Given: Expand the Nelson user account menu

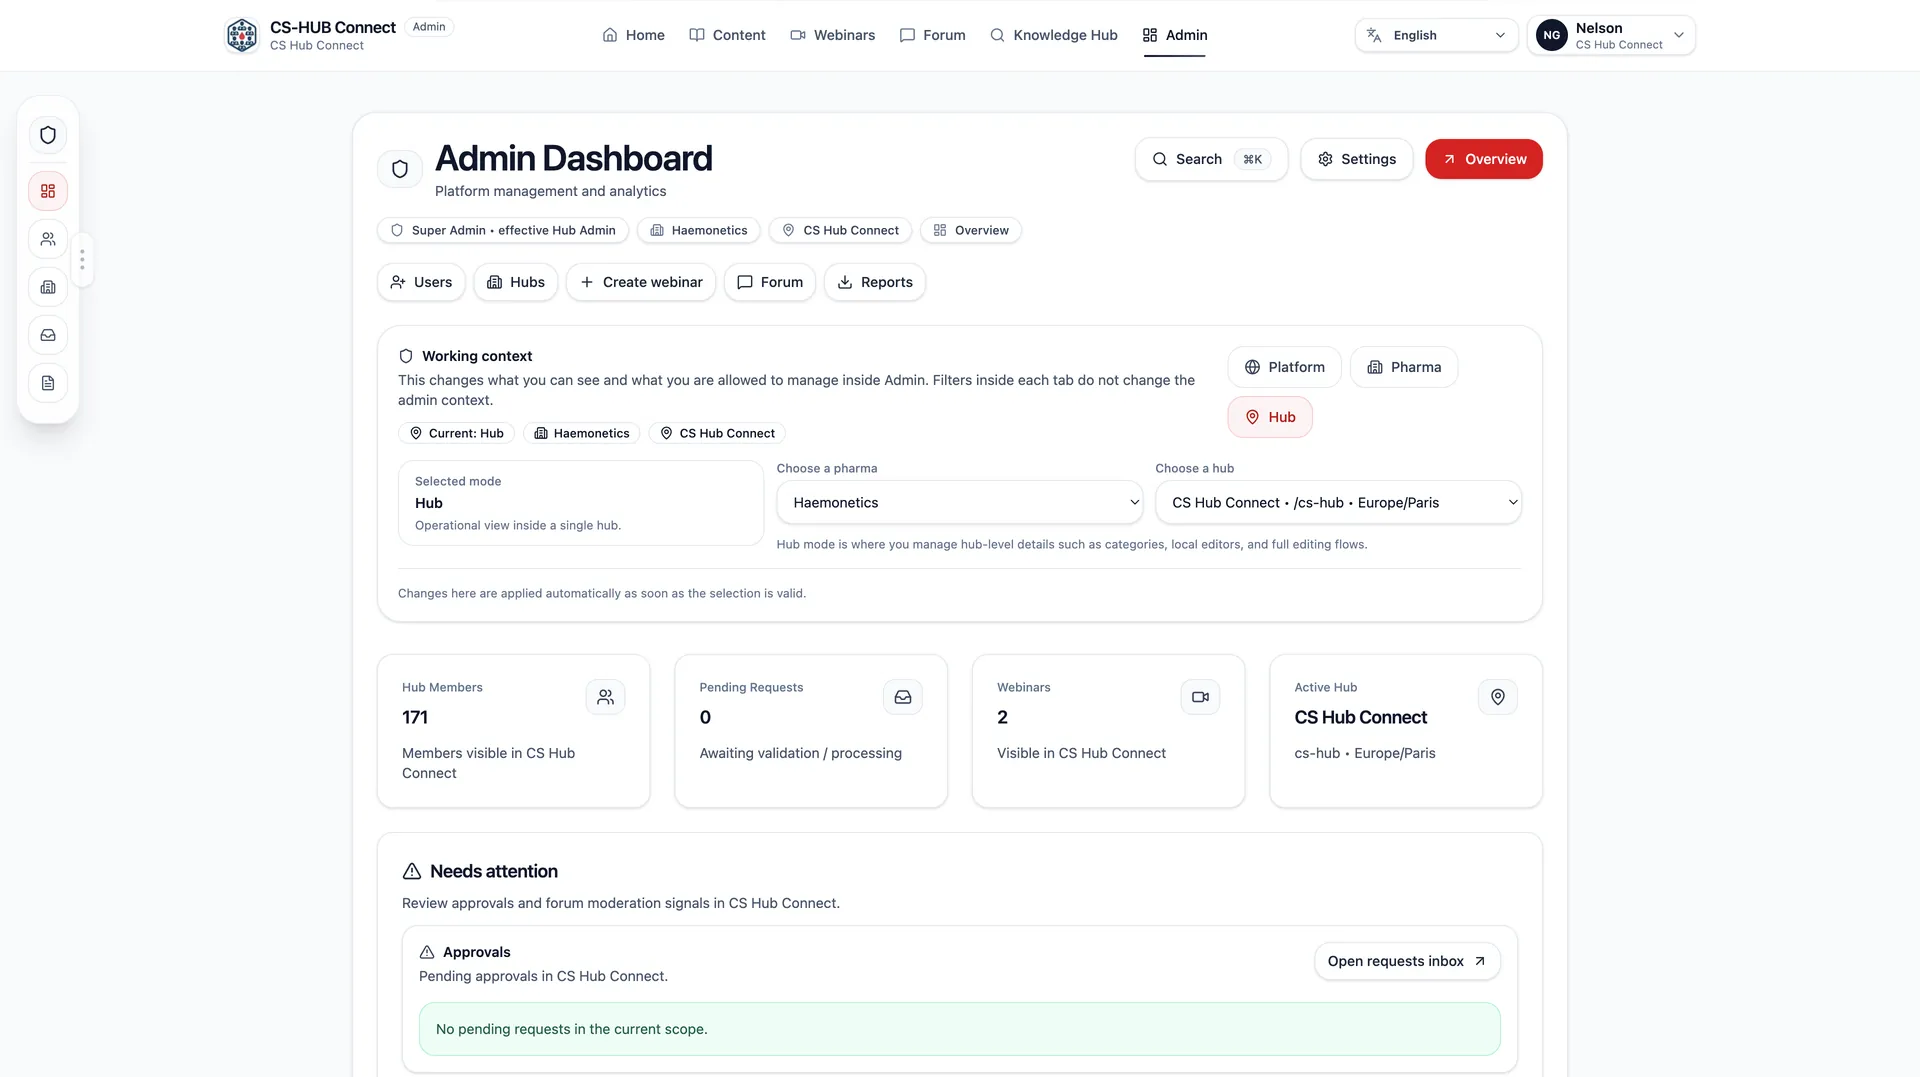Looking at the screenshot, I should [x=1611, y=35].
